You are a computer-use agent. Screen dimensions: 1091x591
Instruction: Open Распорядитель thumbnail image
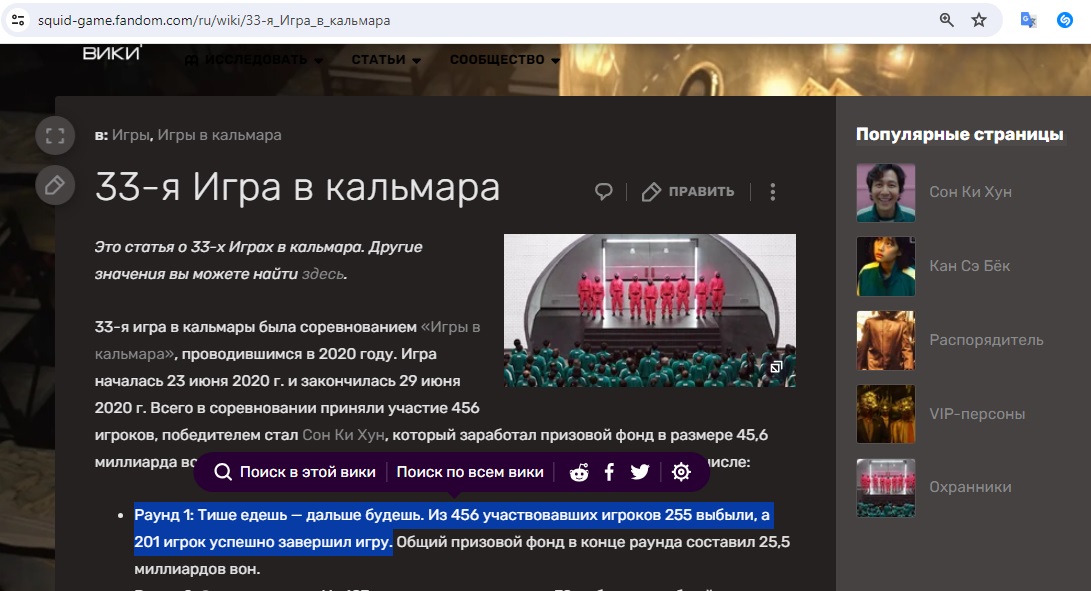tap(886, 340)
